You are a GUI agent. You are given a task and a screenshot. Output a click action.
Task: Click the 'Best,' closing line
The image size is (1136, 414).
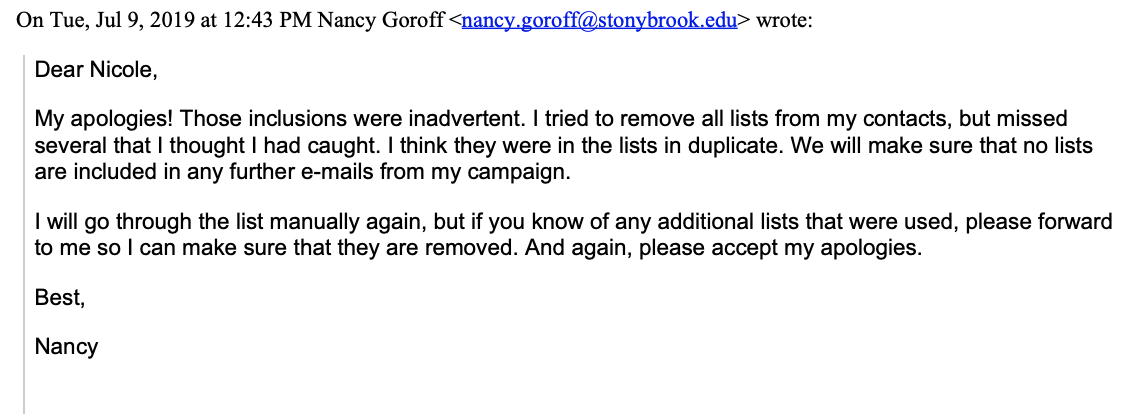[60, 298]
